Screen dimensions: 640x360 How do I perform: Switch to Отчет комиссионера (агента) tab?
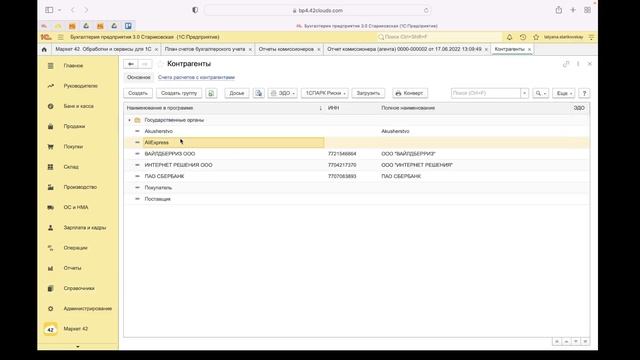click(404, 49)
